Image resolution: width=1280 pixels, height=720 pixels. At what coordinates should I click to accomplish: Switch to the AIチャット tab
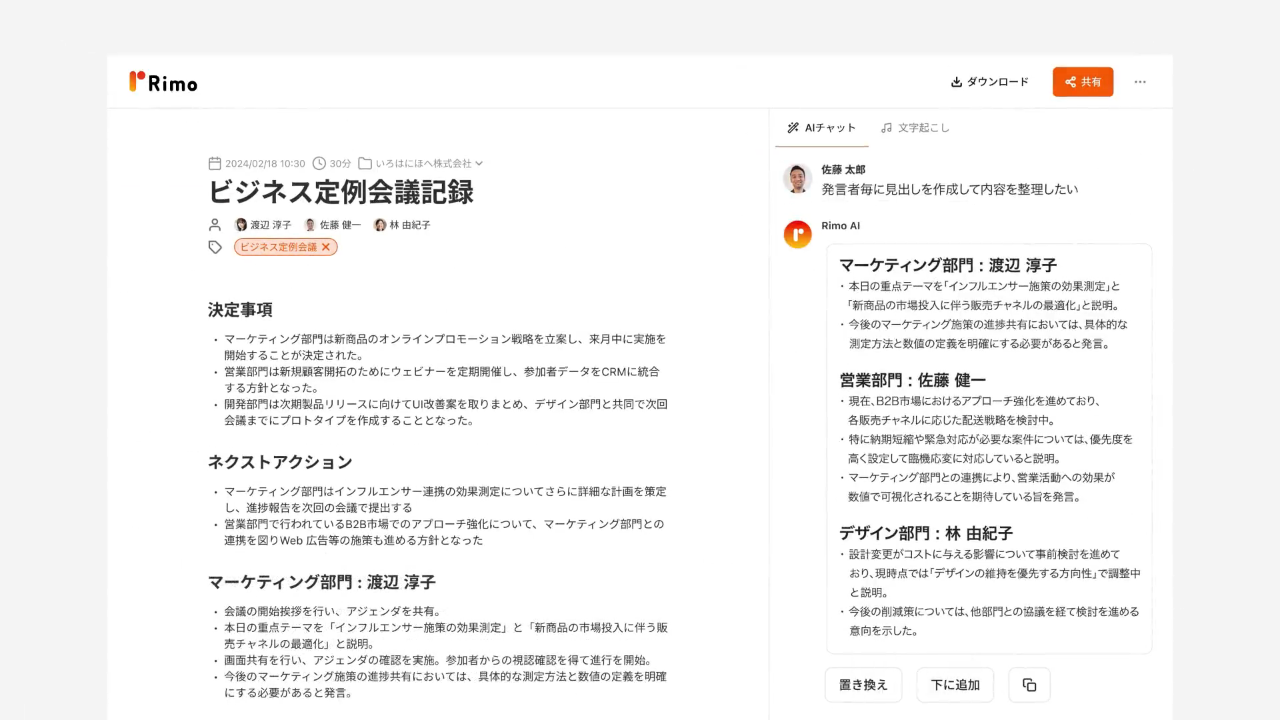click(822, 128)
